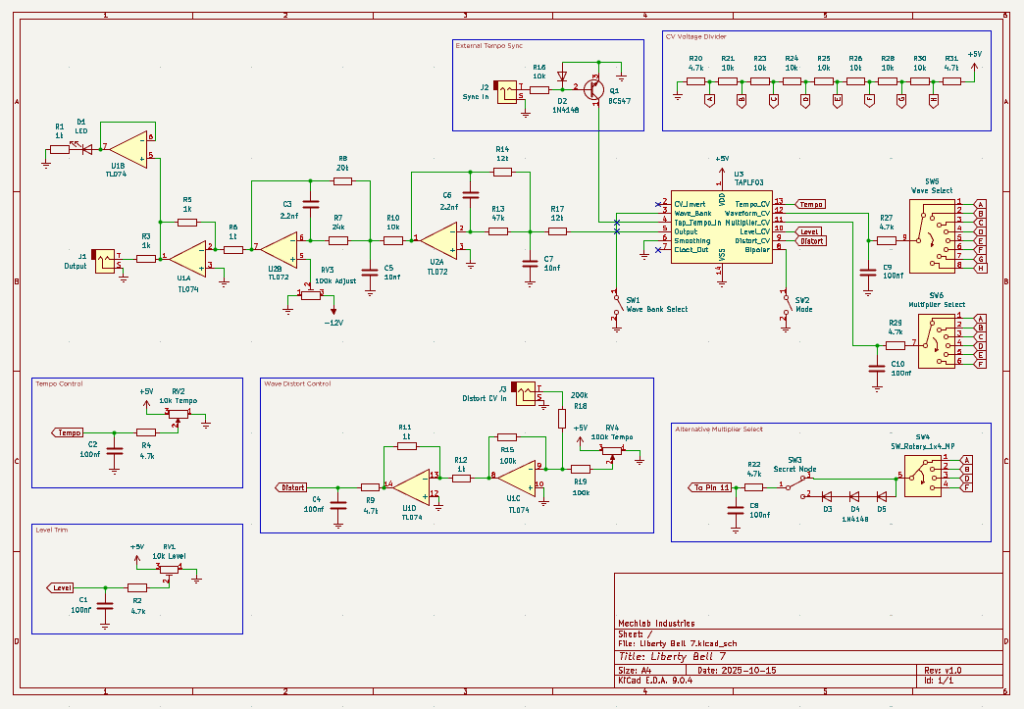Click the Q1 BC547 transistor symbol
Image resolution: width=1024 pixels, height=709 pixels.
(x=594, y=89)
